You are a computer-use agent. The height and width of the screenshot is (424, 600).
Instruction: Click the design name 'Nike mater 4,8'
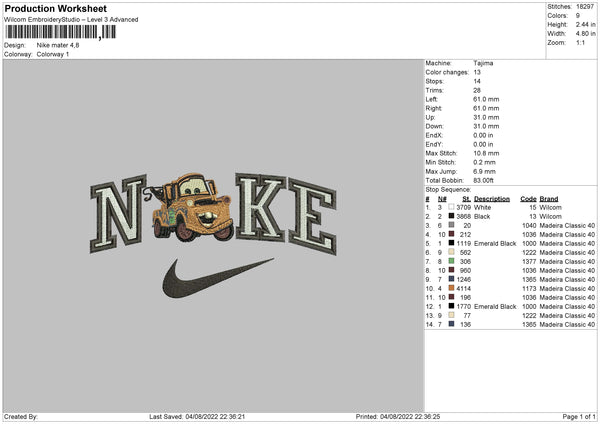(x=58, y=45)
